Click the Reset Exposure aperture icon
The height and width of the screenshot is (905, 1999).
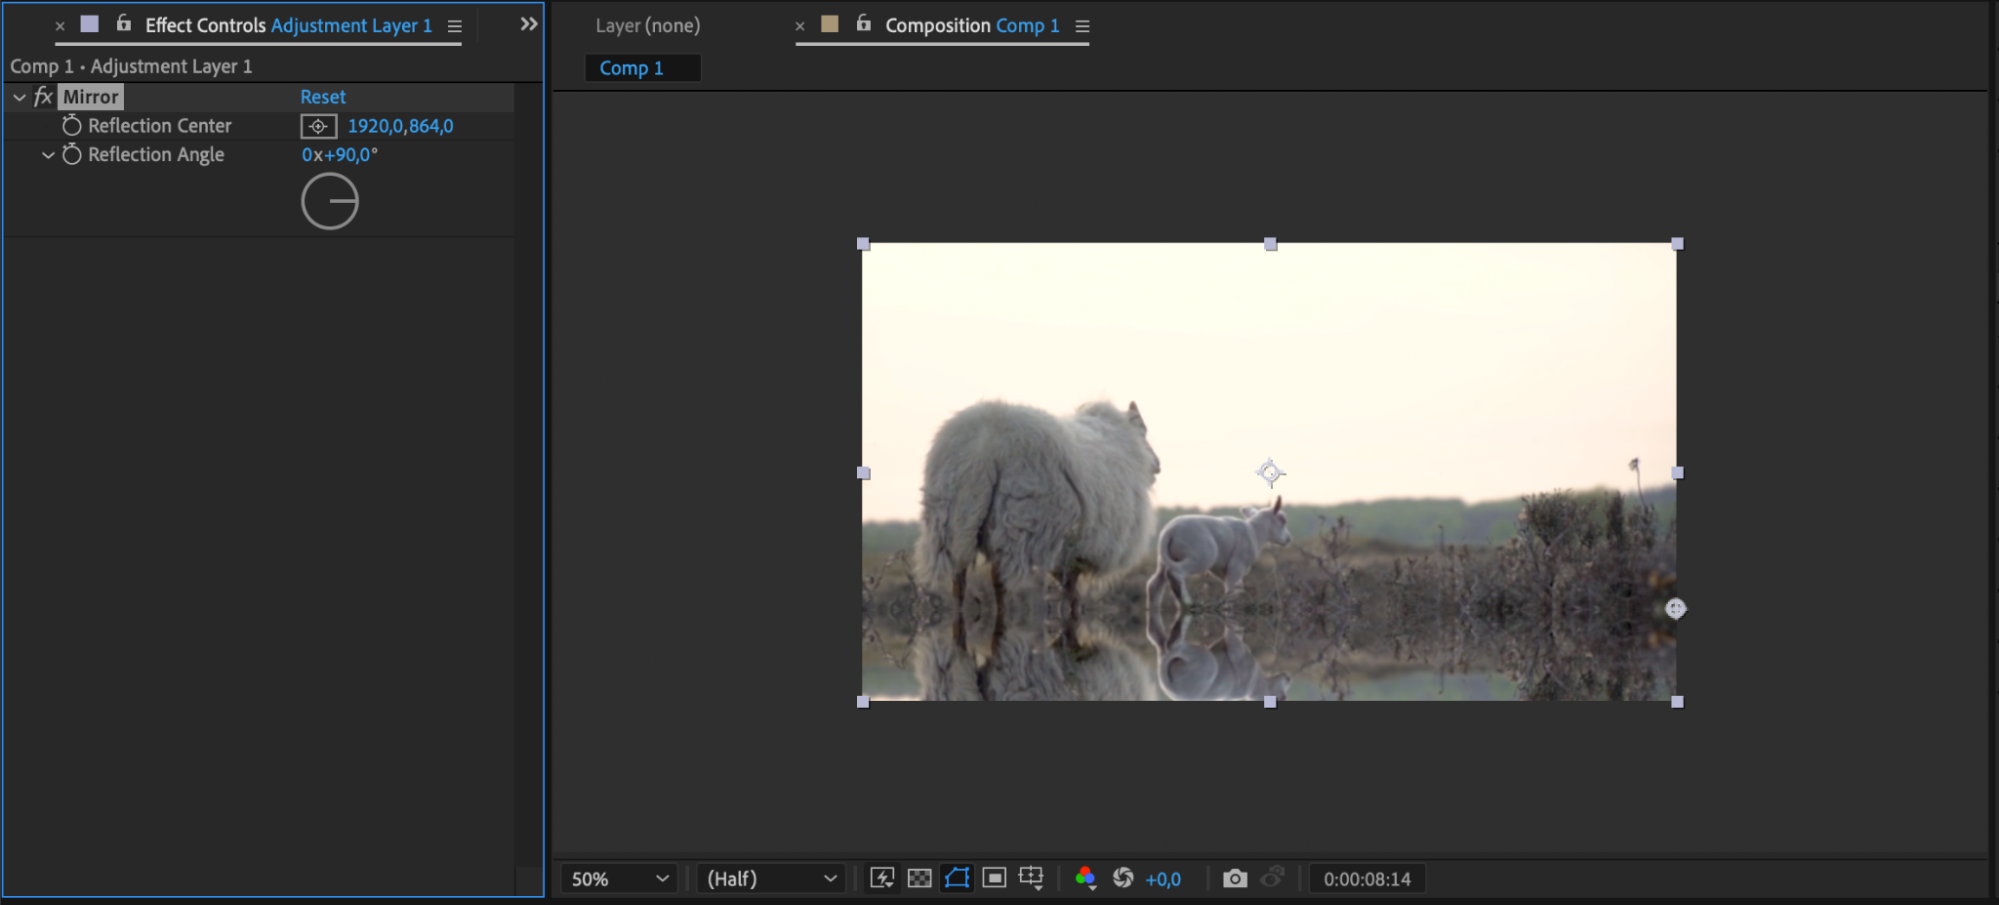tap(1123, 878)
